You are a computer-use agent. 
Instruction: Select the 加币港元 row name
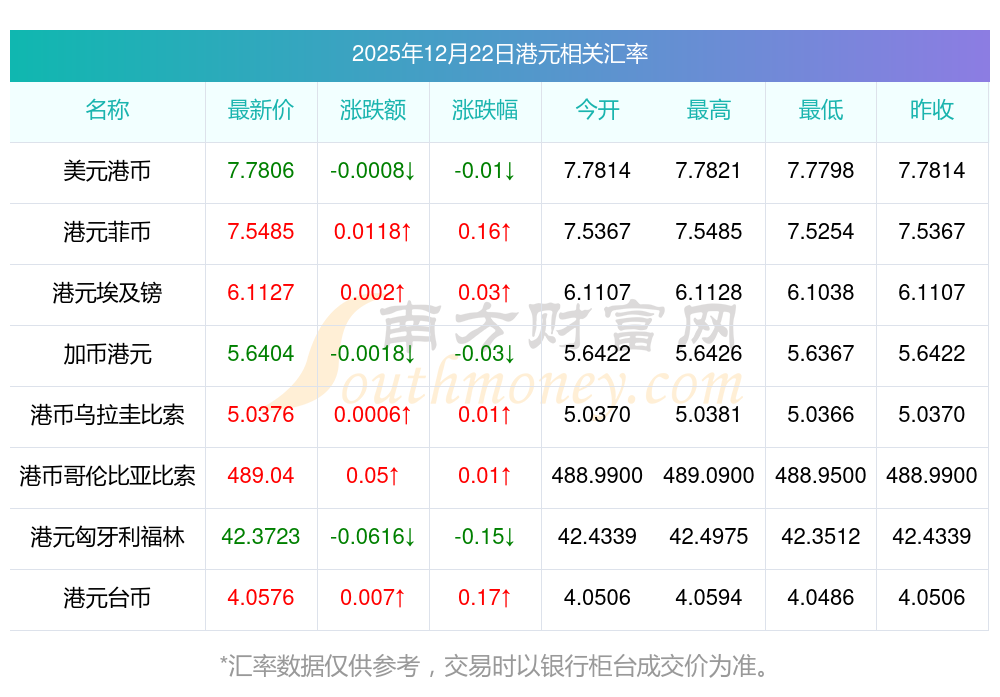click(x=107, y=354)
